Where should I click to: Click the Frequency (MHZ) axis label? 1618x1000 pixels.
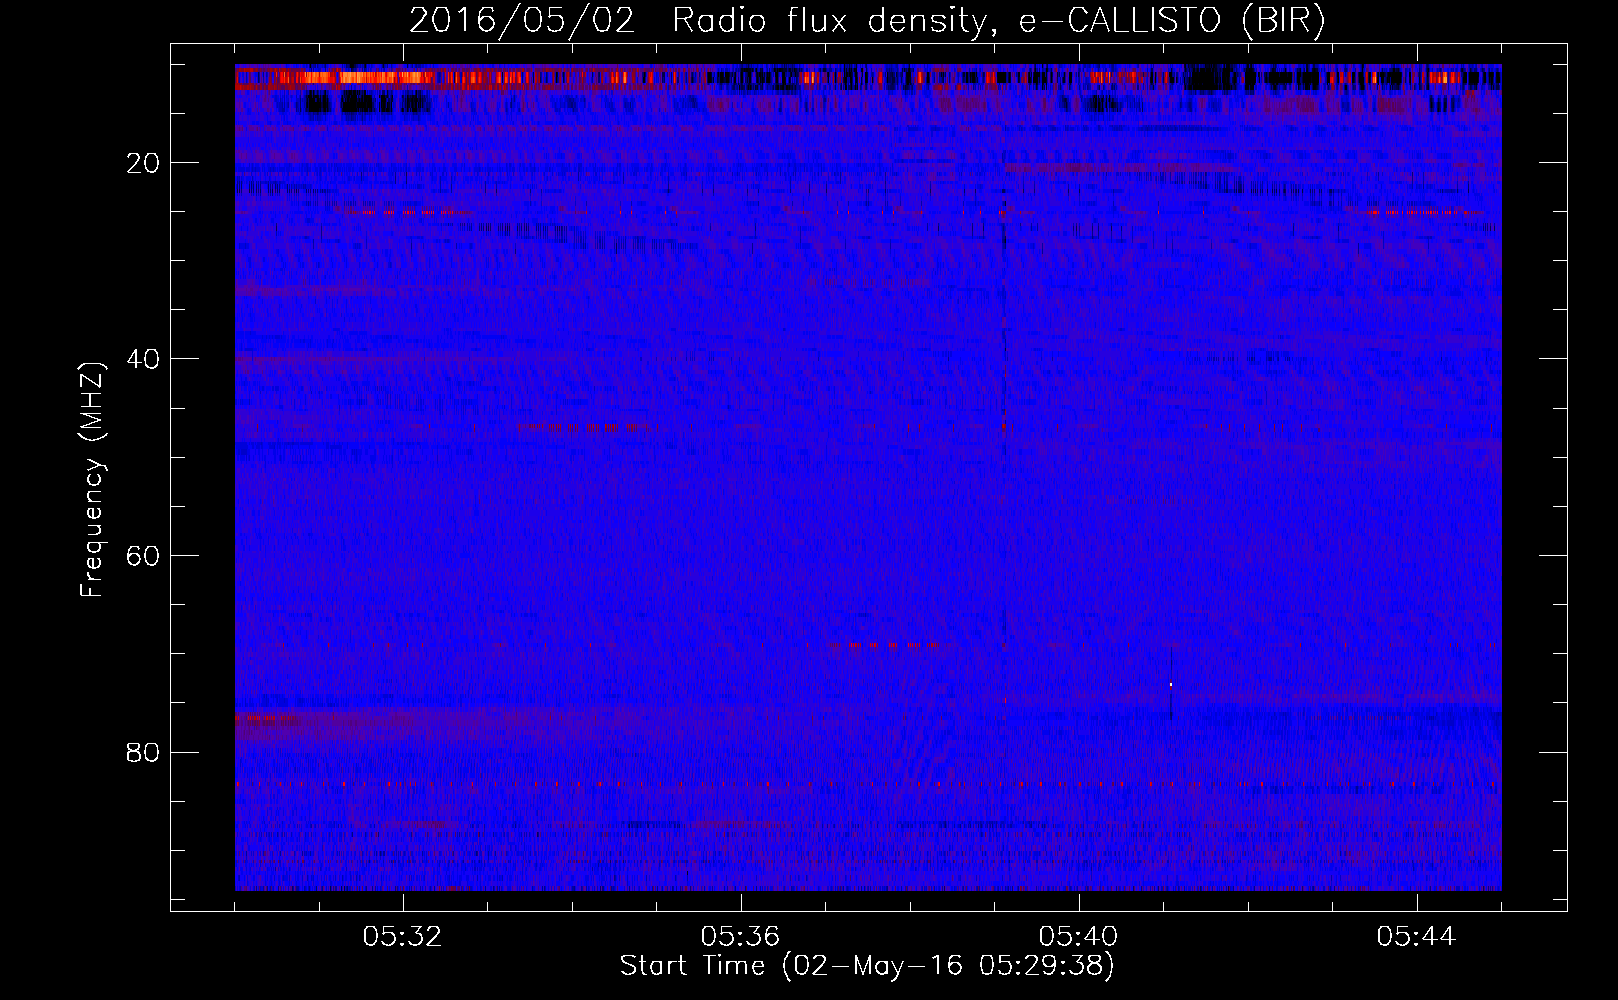[92, 480]
